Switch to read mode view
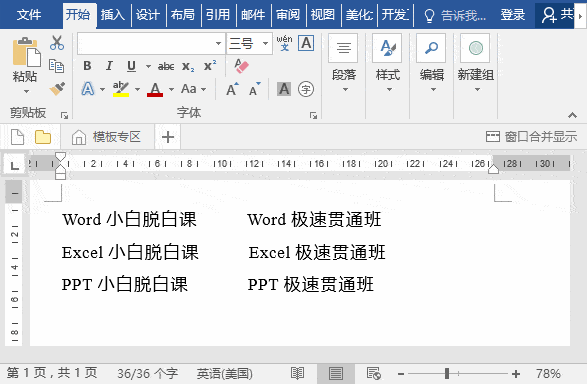This screenshot has width=587, height=384. pos(298,373)
